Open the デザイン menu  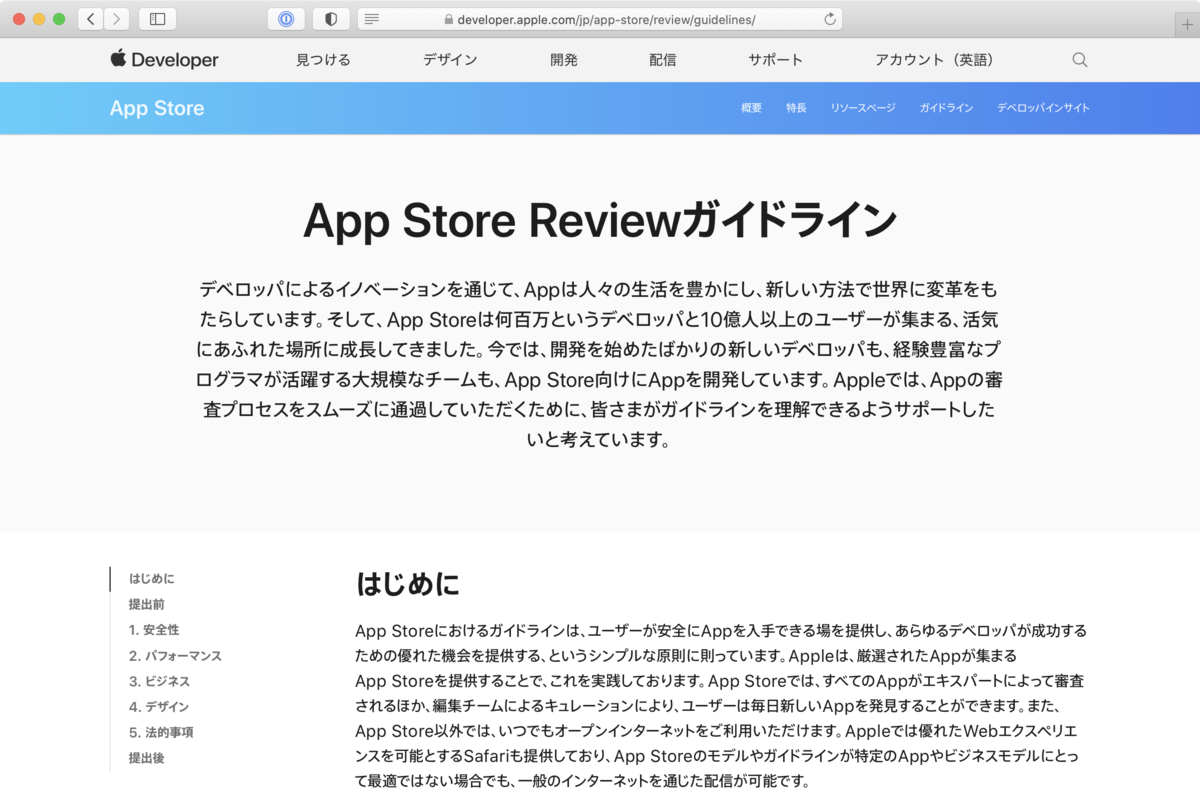(450, 60)
